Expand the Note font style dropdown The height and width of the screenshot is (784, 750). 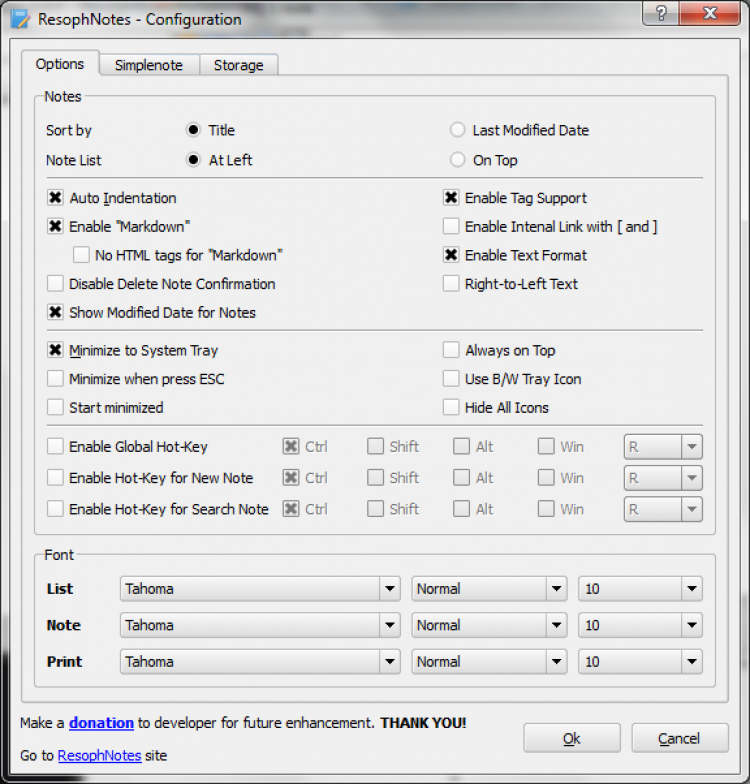[557, 626]
